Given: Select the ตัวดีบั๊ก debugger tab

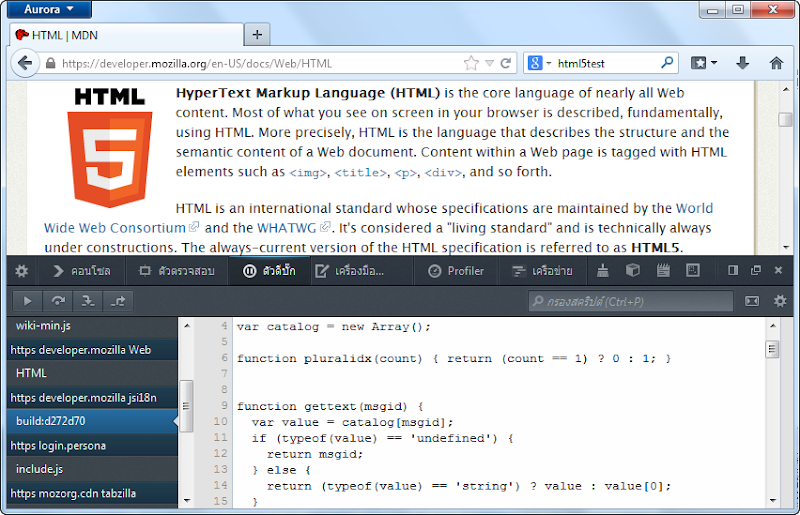Looking at the screenshot, I should 269,271.
